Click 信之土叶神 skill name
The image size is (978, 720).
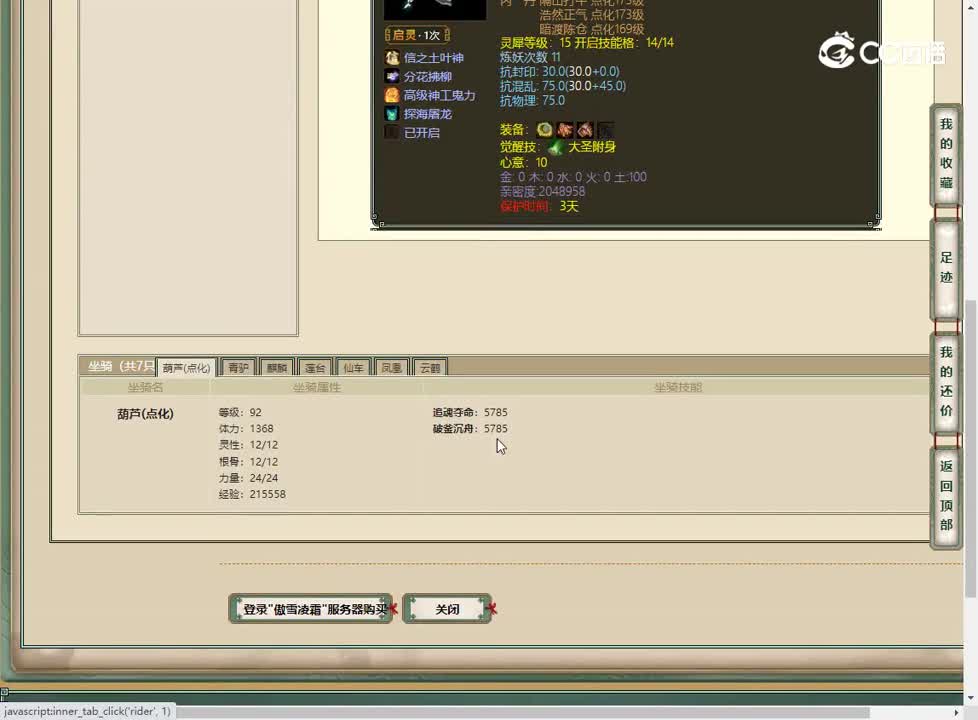click(433, 58)
